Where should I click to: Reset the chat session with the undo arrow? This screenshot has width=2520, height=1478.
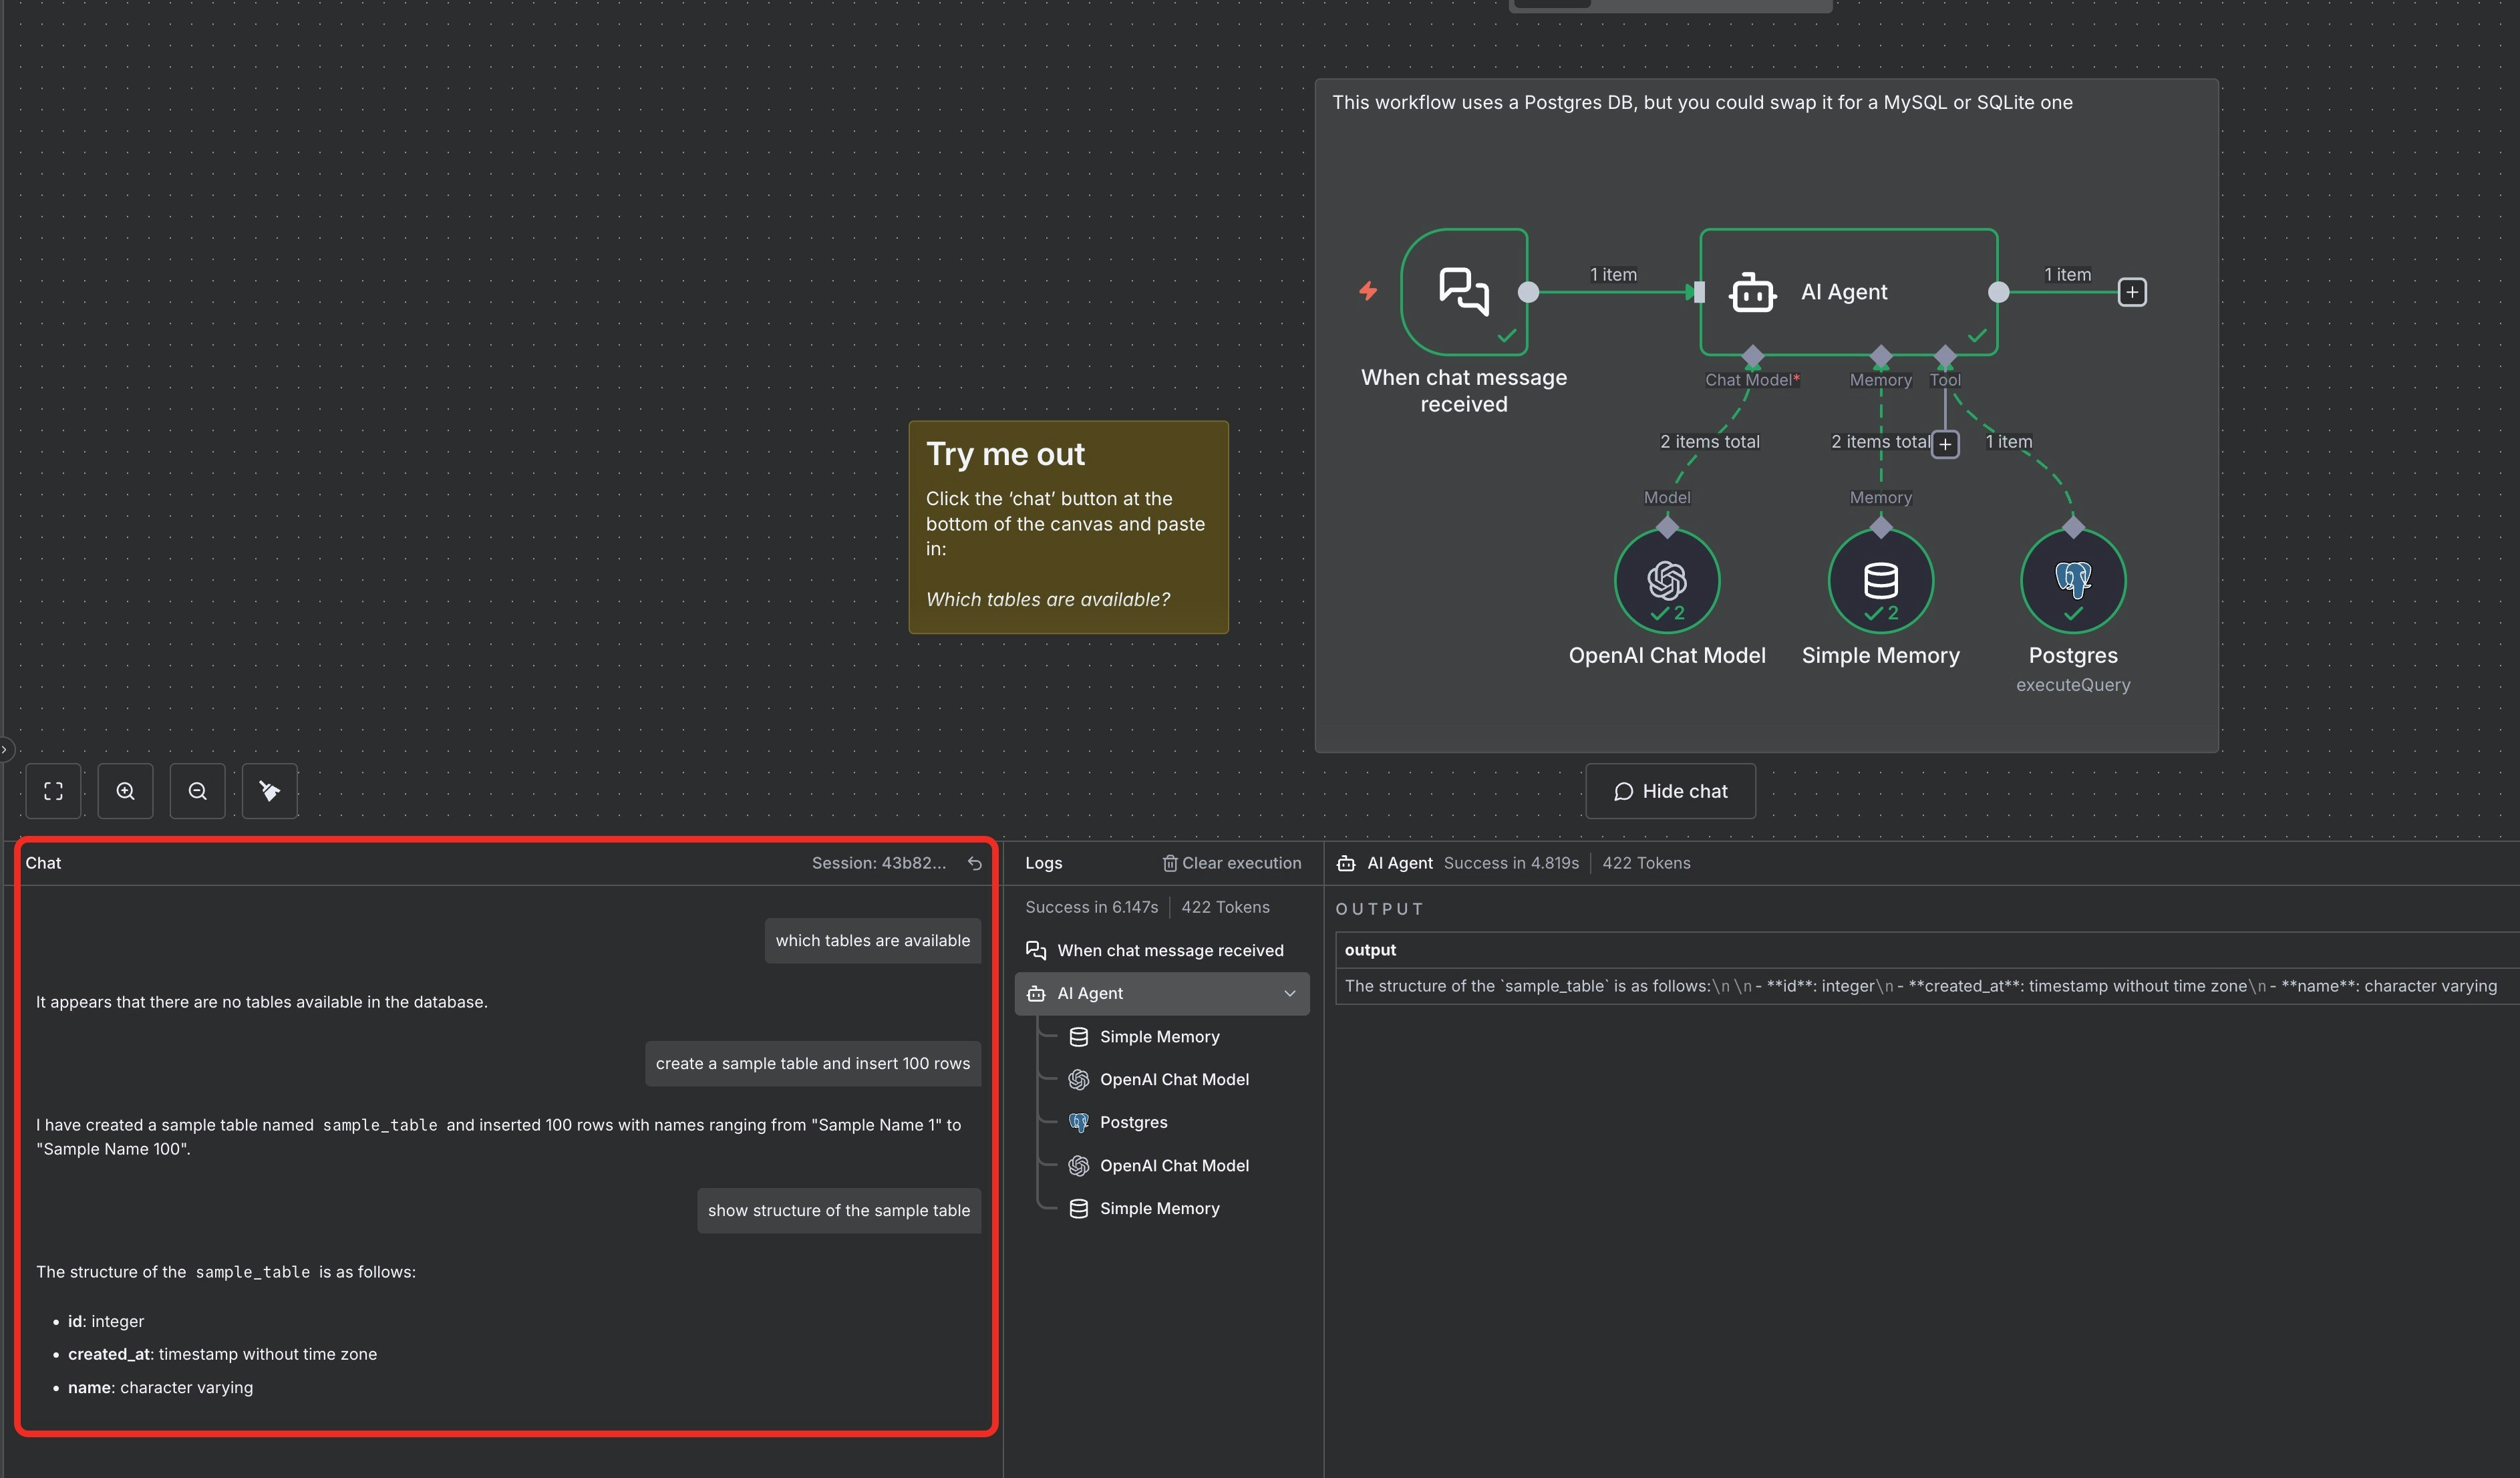974,862
